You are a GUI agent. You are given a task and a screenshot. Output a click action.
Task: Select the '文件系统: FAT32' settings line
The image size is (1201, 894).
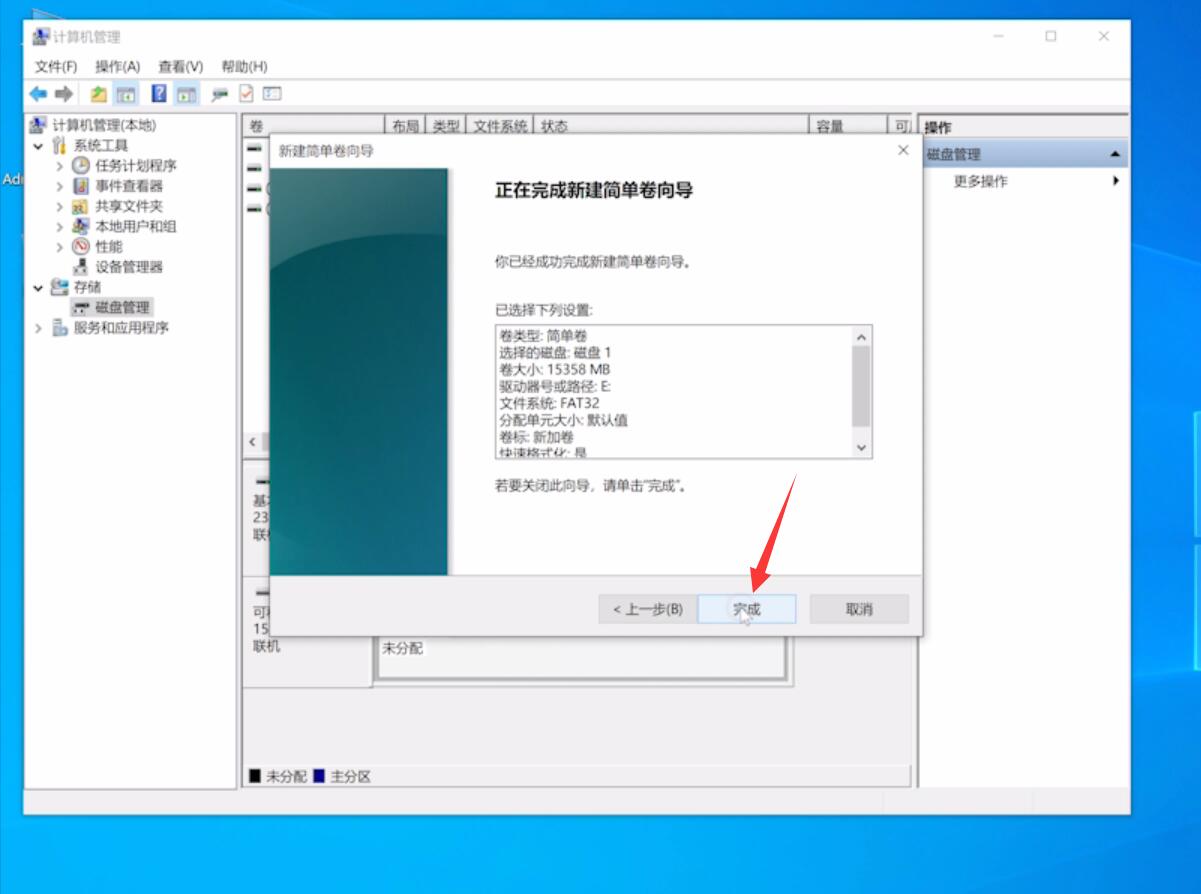tap(549, 403)
